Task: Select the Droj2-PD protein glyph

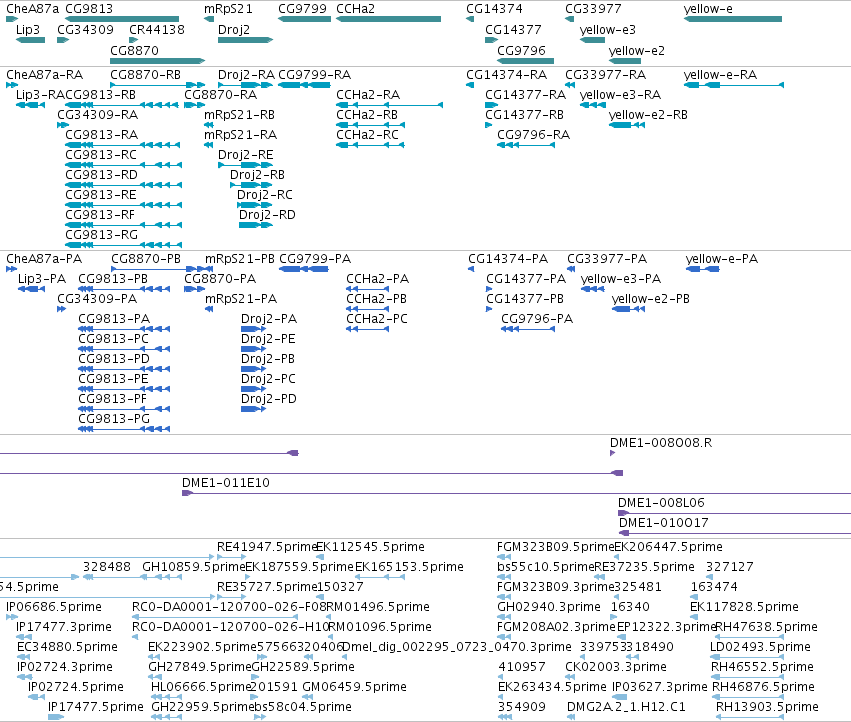Action: [x=253, y=409]
